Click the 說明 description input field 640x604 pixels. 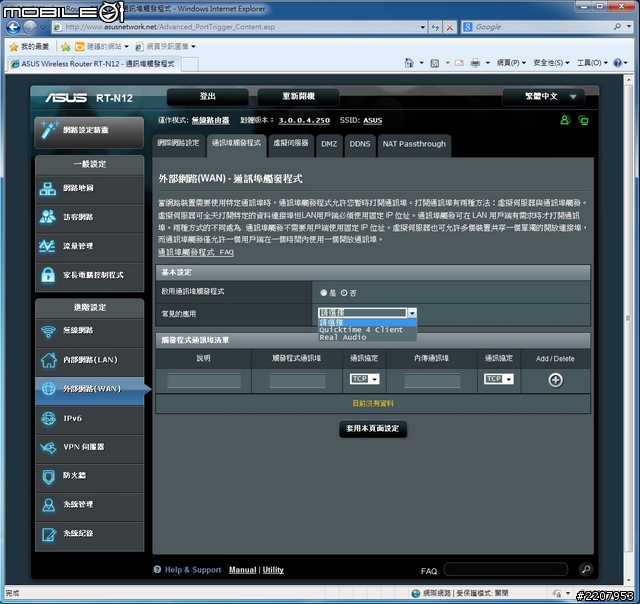pyautogui.click(x=204, y=380)
